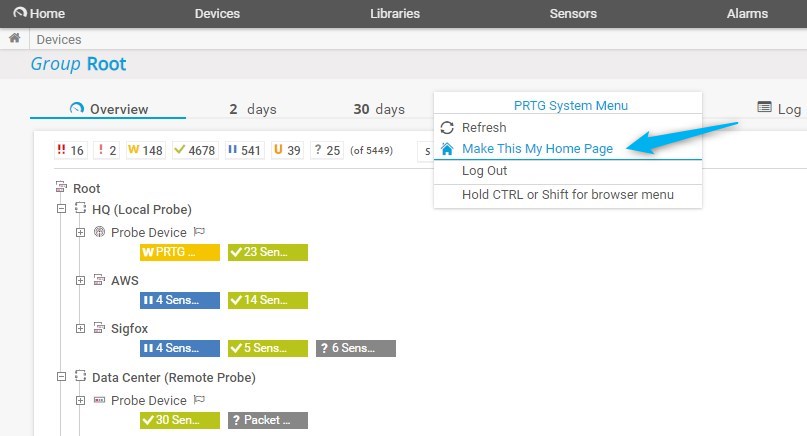
Task: Choose Refresh from PRTG System Menu
Action: point(484,128)
